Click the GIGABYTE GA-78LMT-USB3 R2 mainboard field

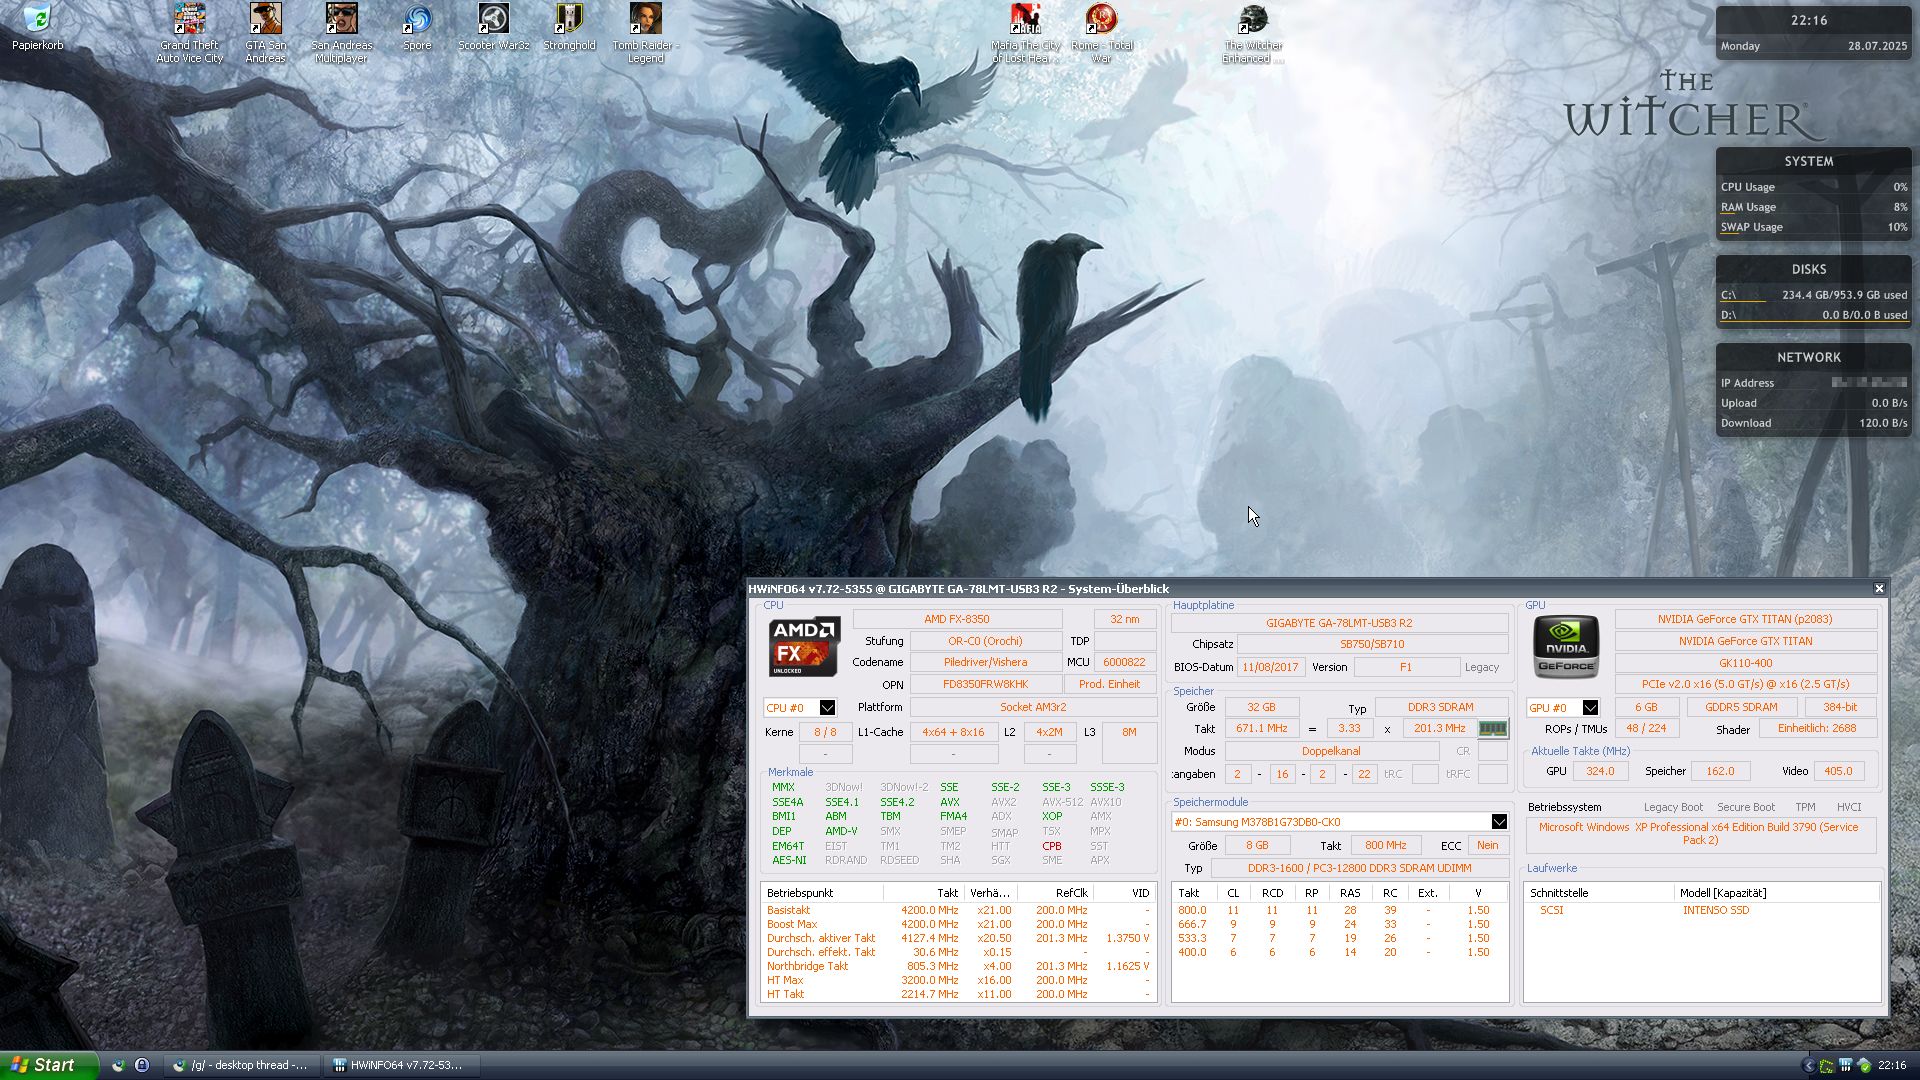1339,623
